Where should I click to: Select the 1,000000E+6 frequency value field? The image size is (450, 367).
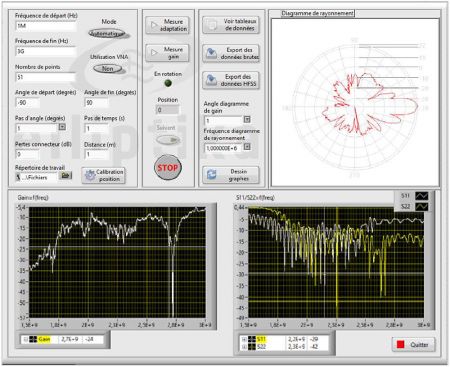pyautogui.click(x=223, y=148)
